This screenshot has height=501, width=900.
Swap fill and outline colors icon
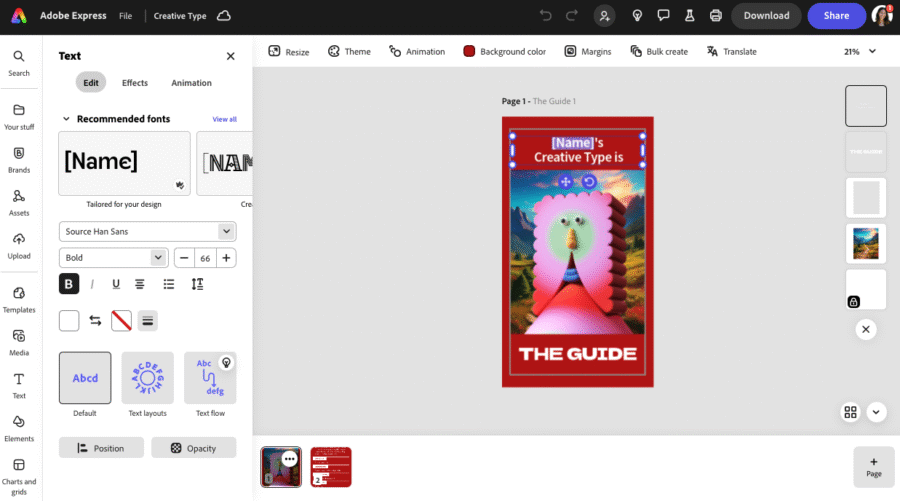[x=95, y=321]
